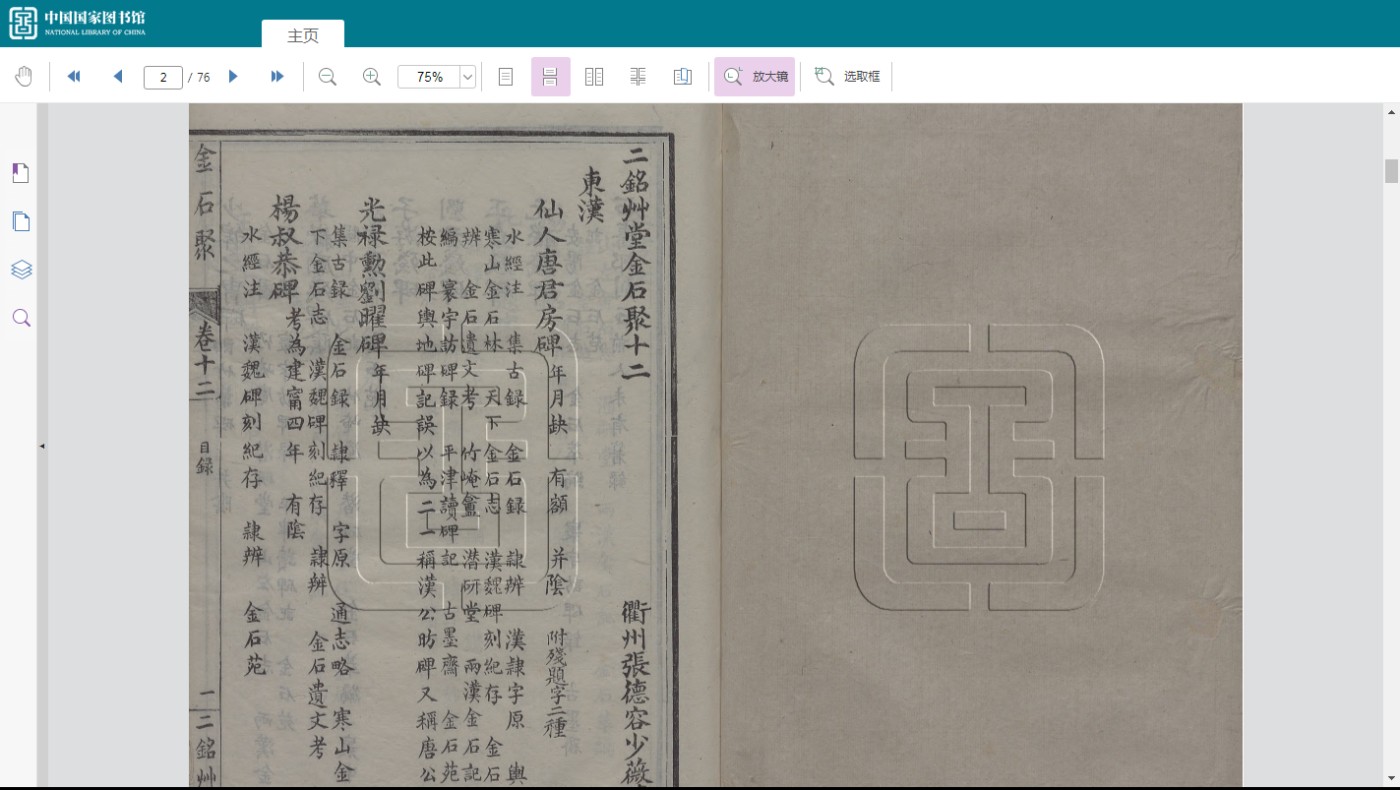Open the bookmarks sidebar panel
This screenshot has width=1400, height=790.
[x=21, y=173]
